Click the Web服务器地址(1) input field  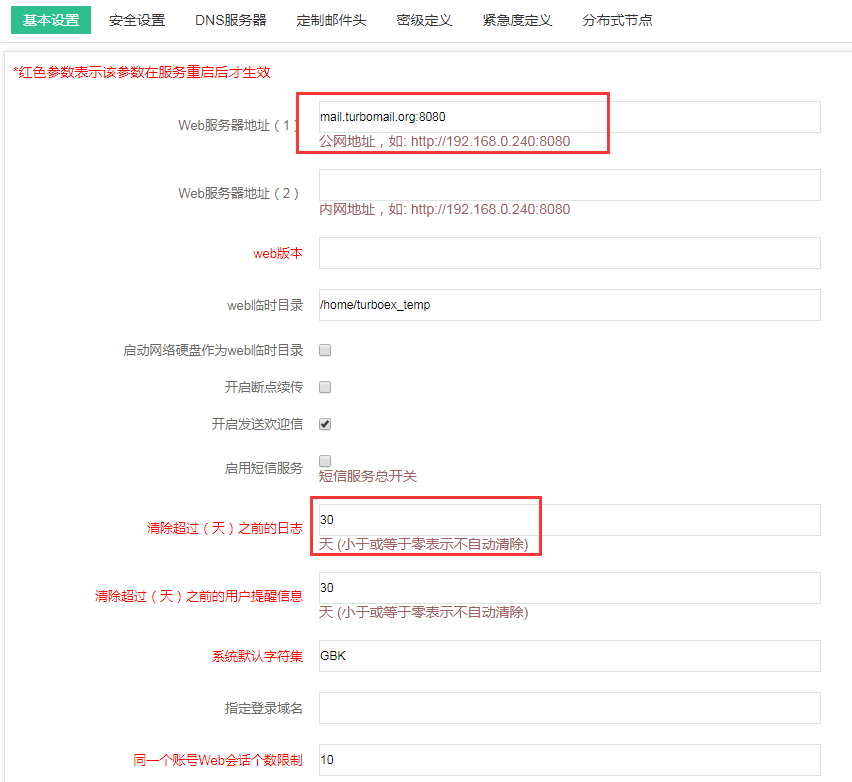point(569,117)
